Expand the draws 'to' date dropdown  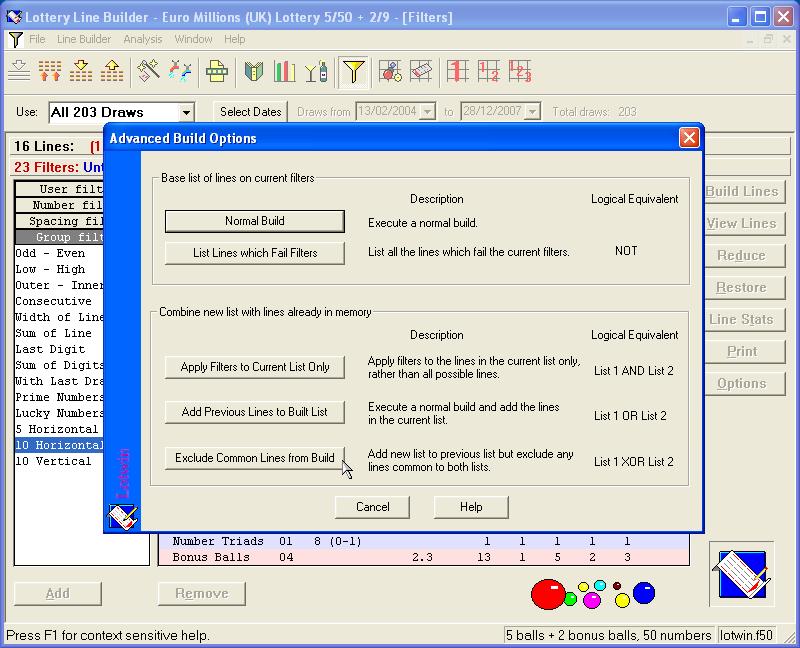point(532,112)
